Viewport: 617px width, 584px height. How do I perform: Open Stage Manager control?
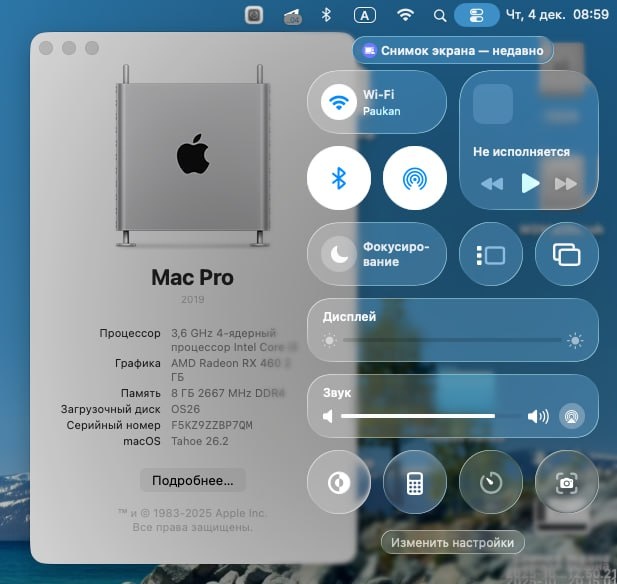491,254
